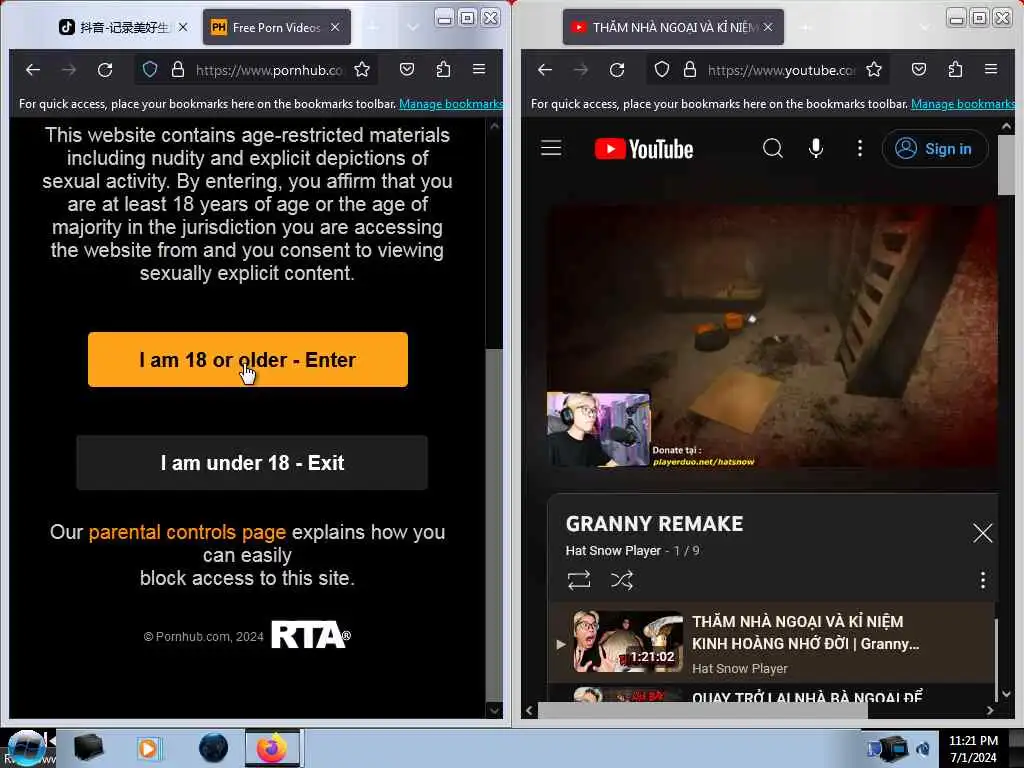Click Manage bookmarks link in right window

point(963,104)
